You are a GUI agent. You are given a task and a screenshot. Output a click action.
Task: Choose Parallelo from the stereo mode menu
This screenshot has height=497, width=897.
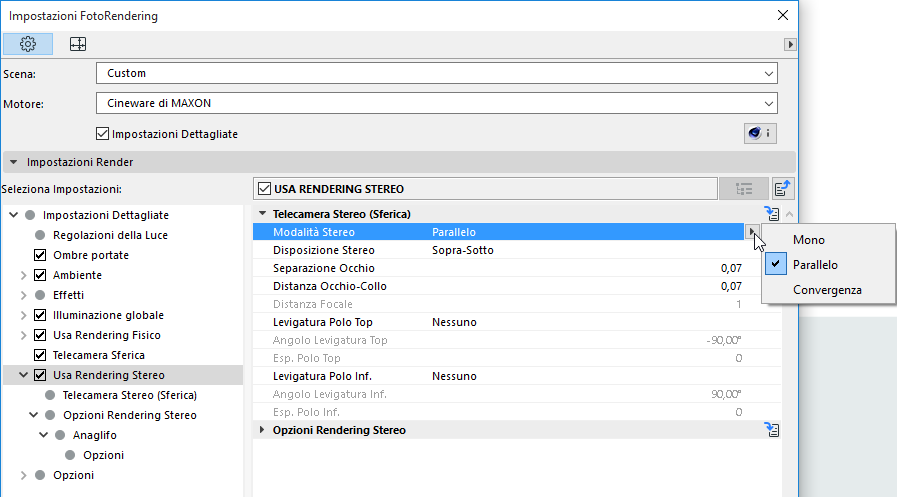(815, 265)
